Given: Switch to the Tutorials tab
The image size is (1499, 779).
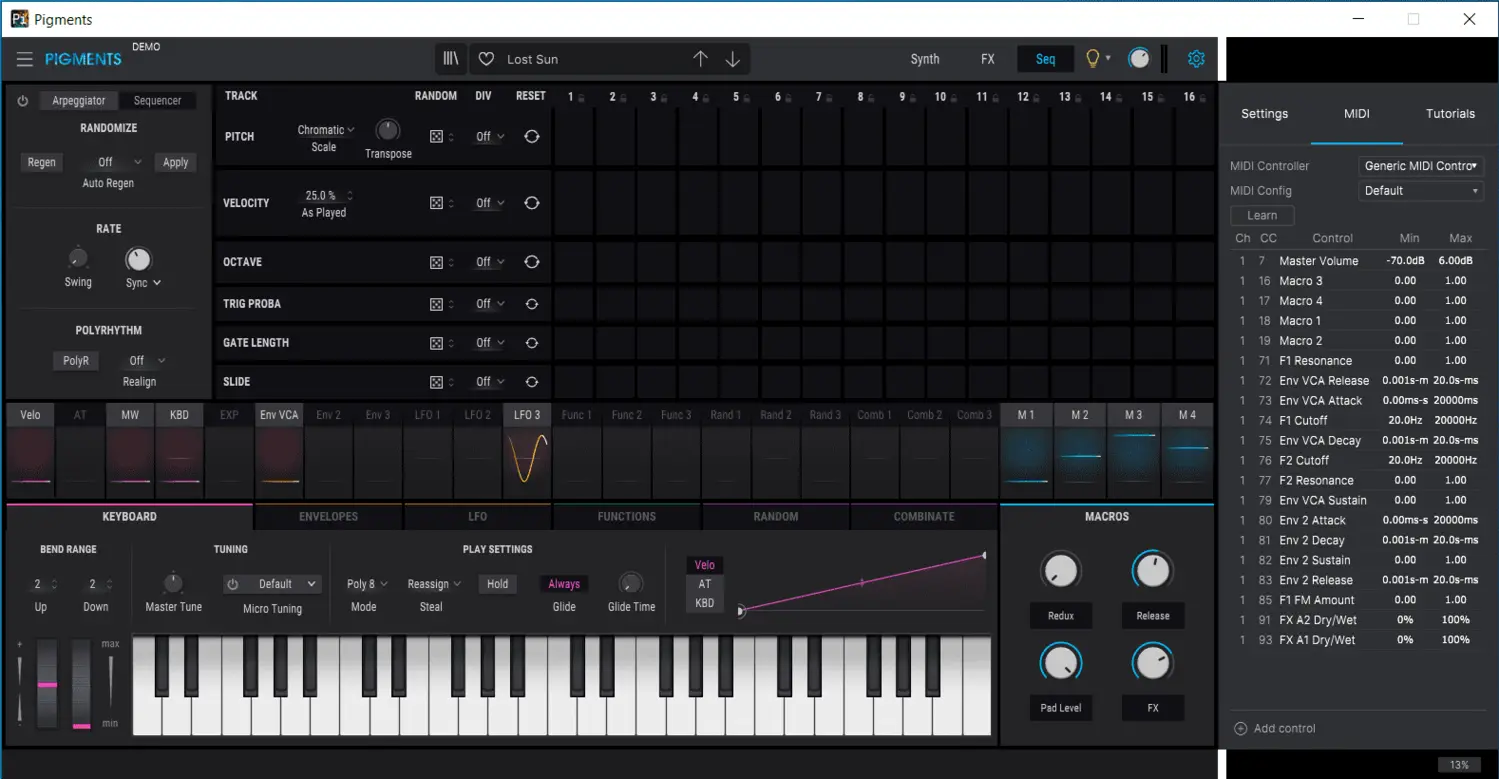Looking at the screenshot, I should (x=1450, y=114).
